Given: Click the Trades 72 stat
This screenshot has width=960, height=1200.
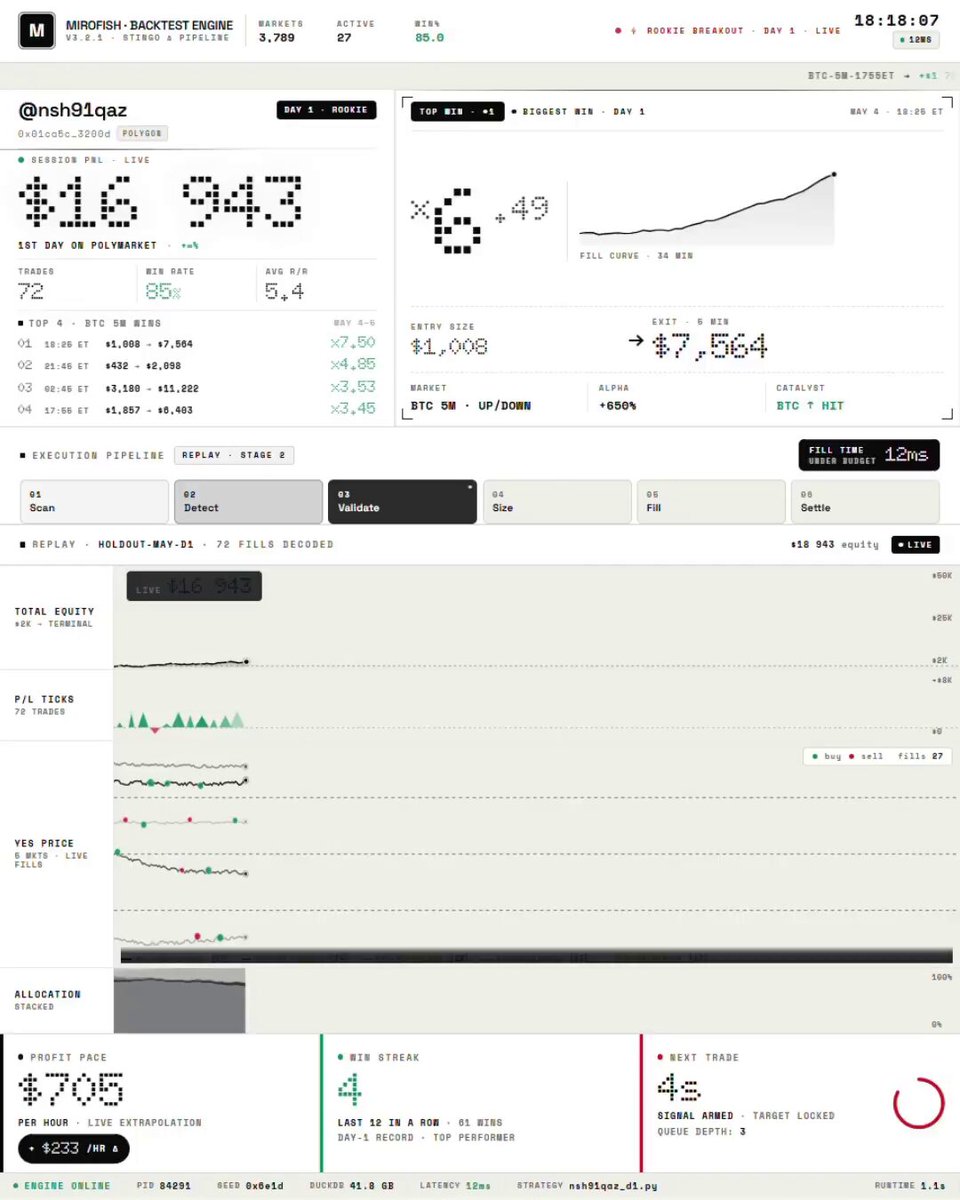Looking at the screenshot, I should (x=37, y=285).
